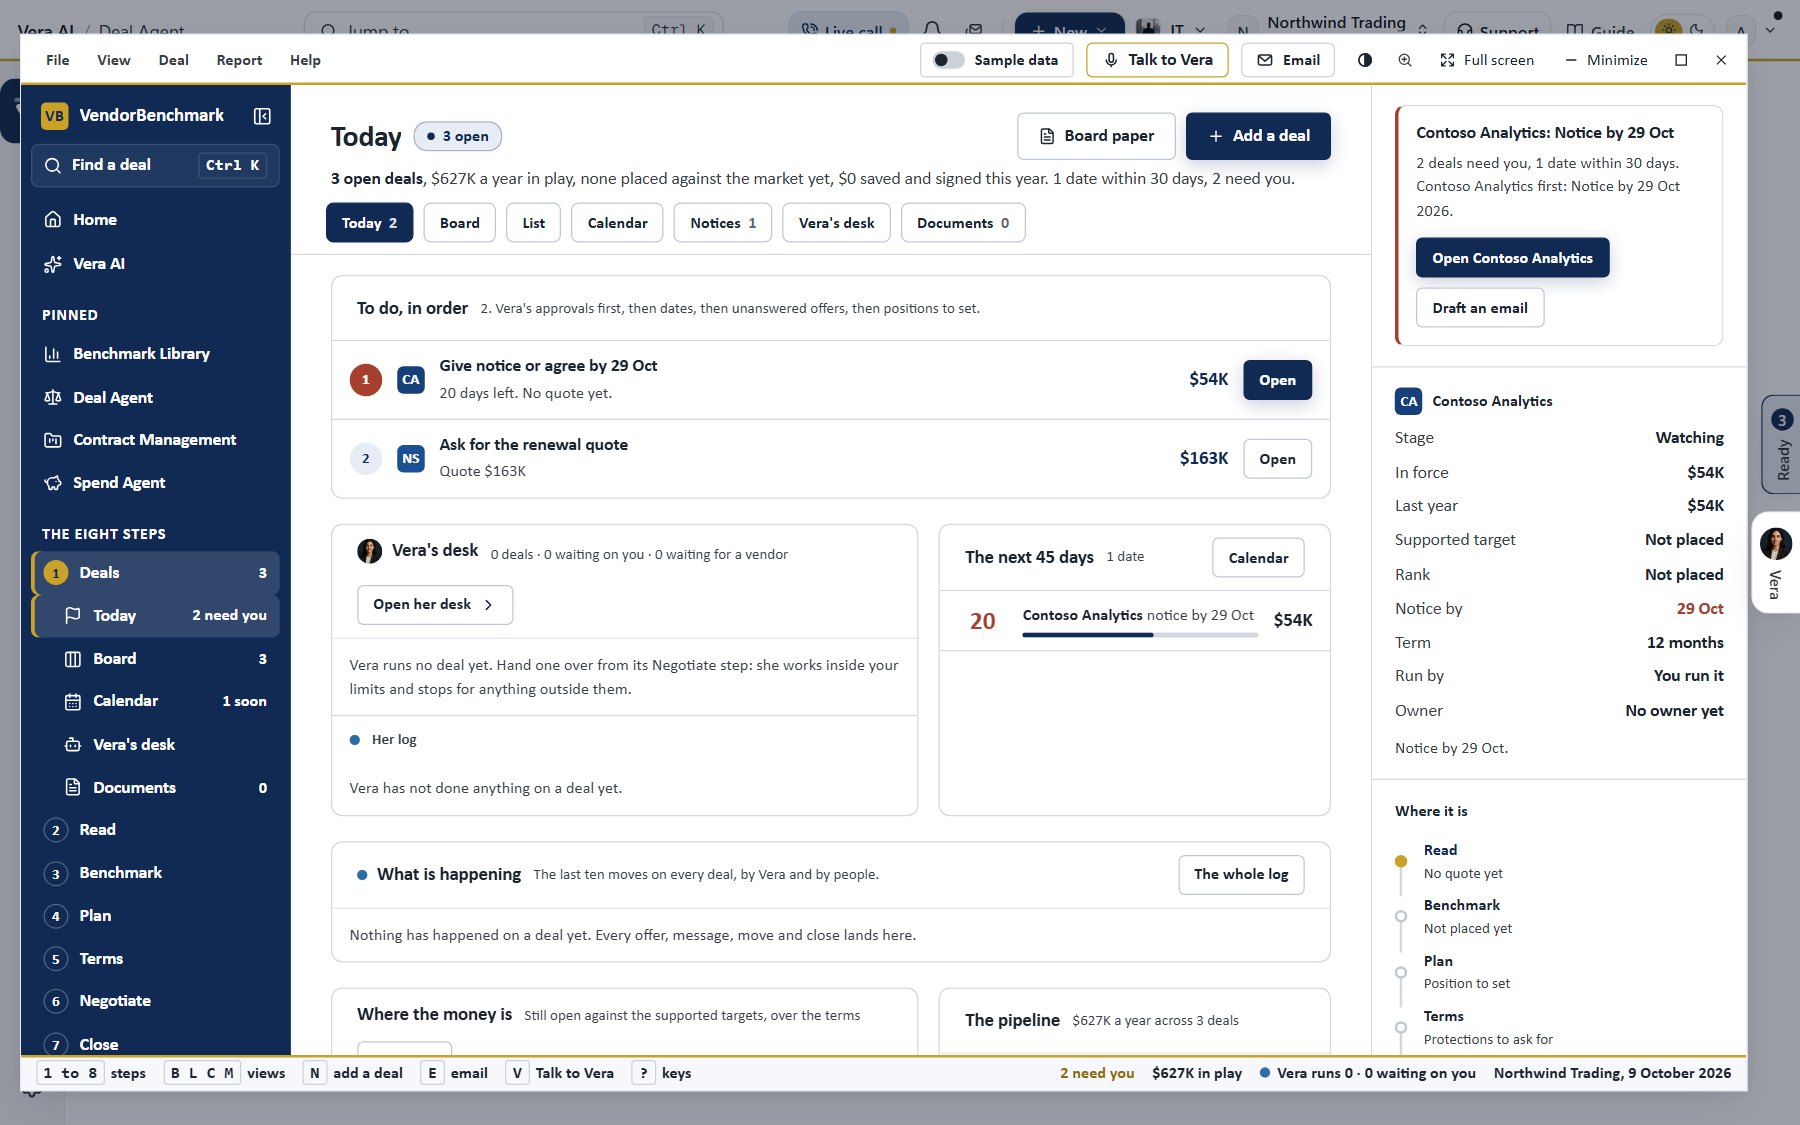
Task: Go to step 6 Negotiate
Action: coord(155,1000)
